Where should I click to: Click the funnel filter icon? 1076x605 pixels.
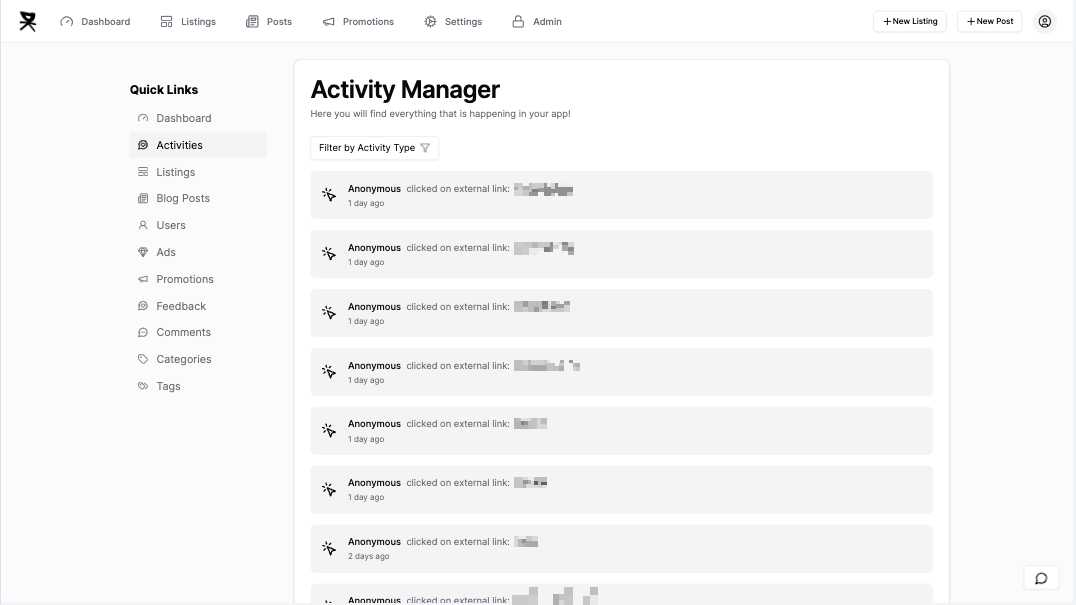tap(425, 147)
